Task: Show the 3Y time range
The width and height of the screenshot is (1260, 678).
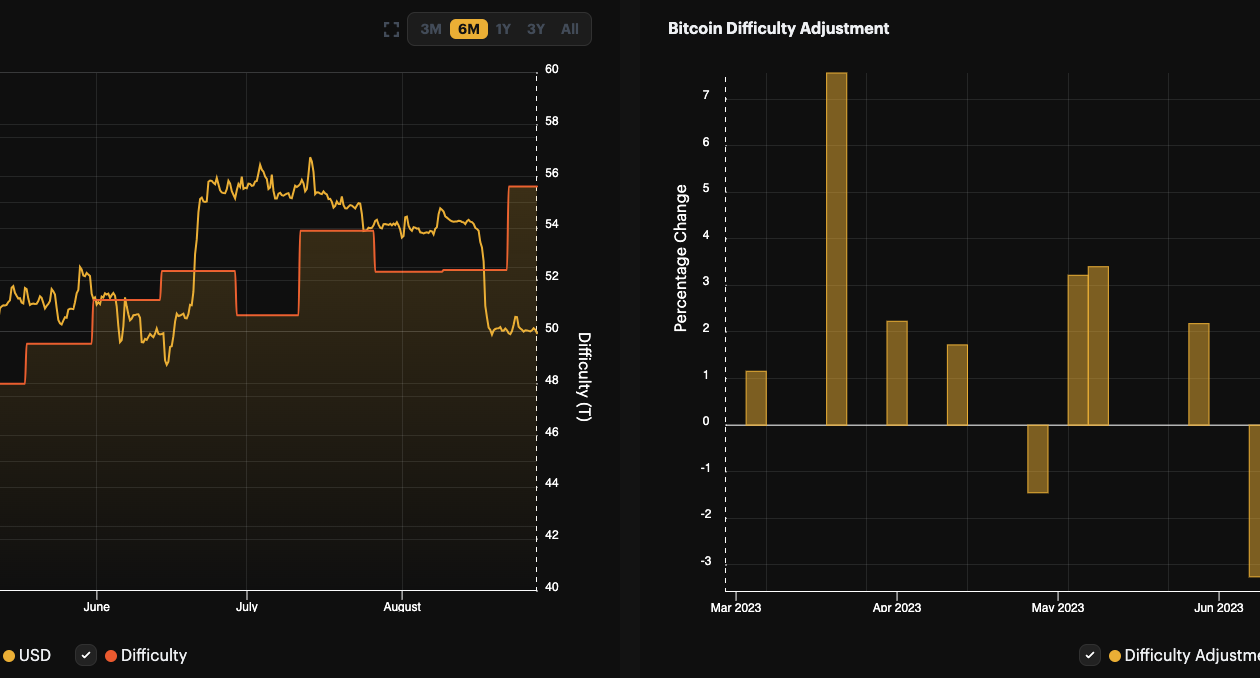Action: (x=536, y=29)
